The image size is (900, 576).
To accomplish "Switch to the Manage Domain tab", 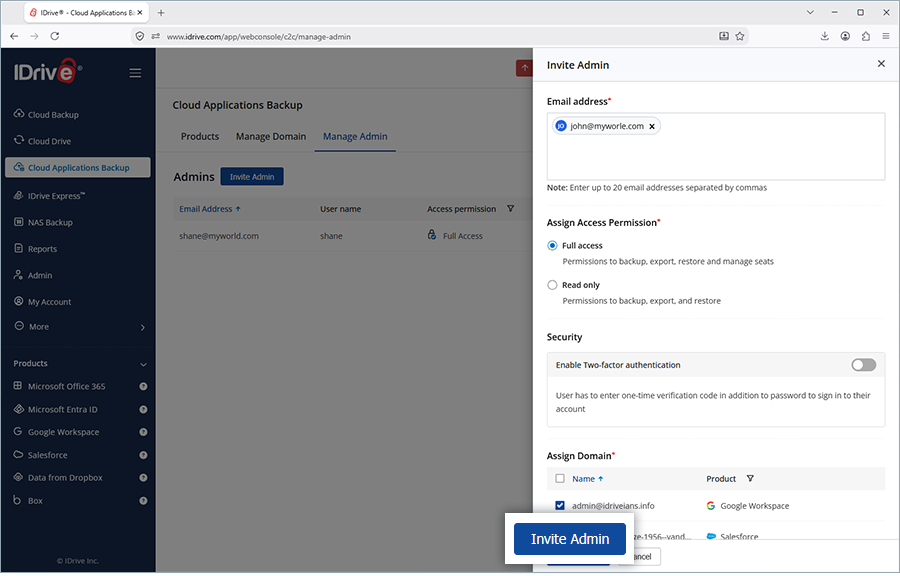I will click(x=271, y=136).
